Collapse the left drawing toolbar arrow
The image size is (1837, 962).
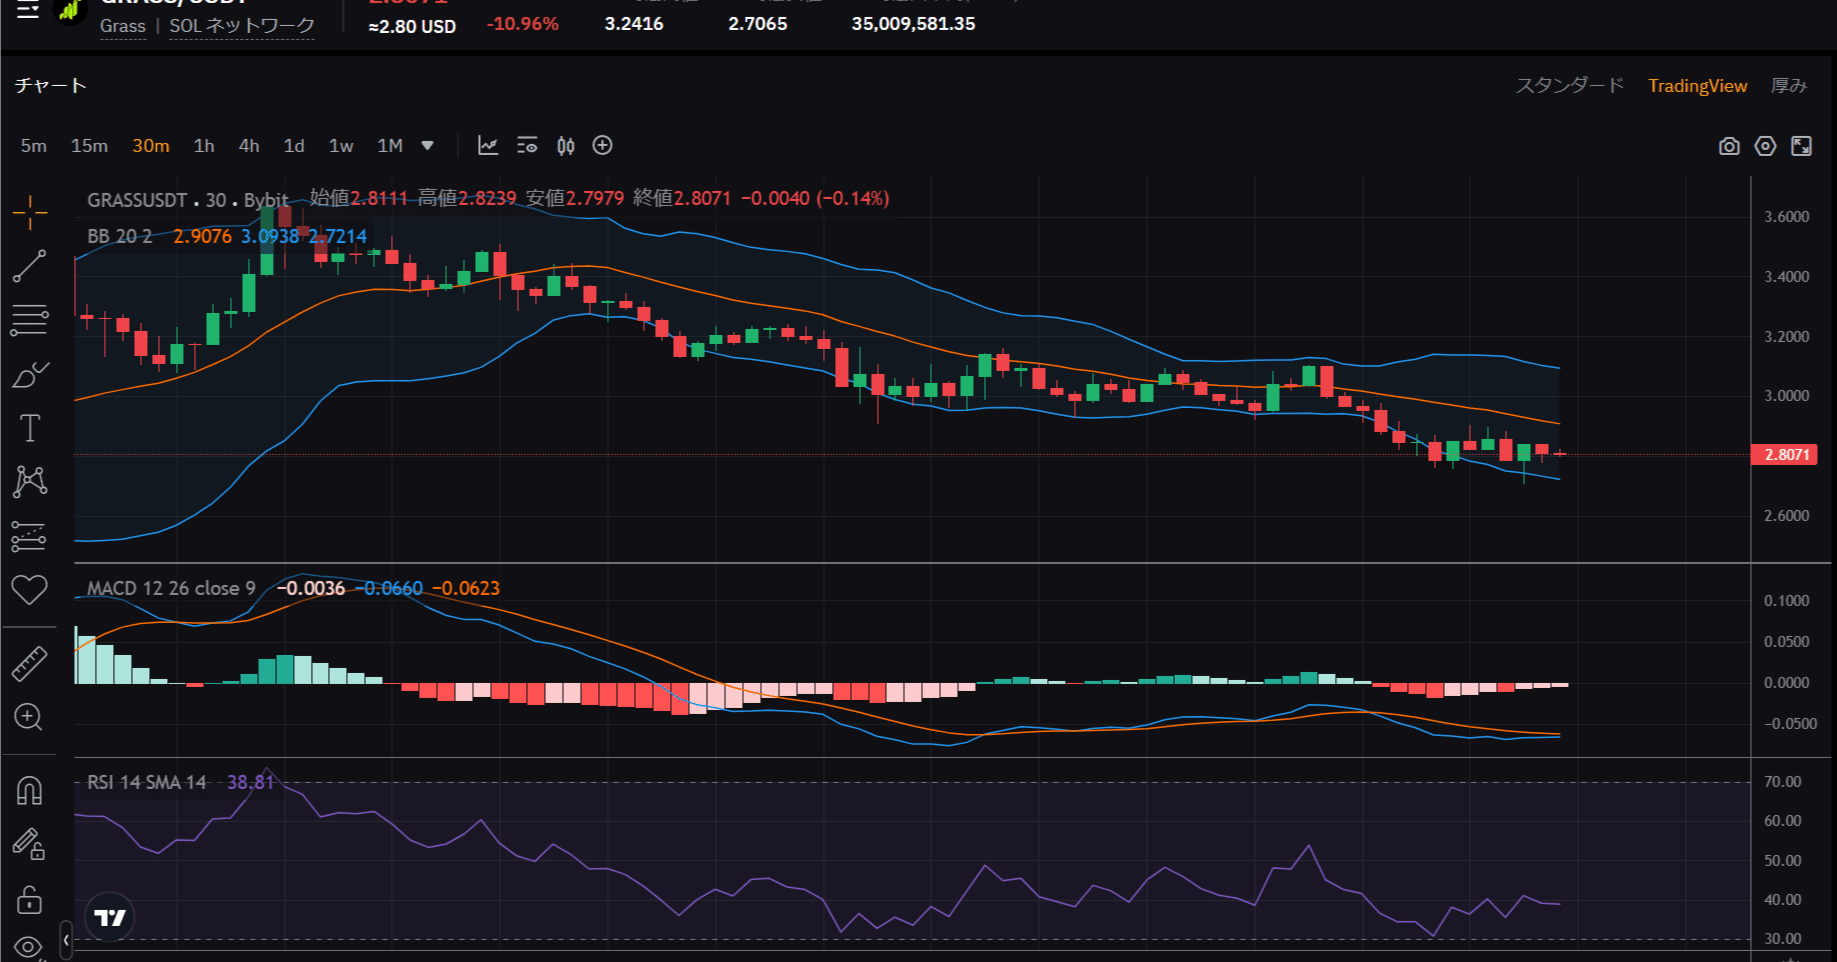66,940
